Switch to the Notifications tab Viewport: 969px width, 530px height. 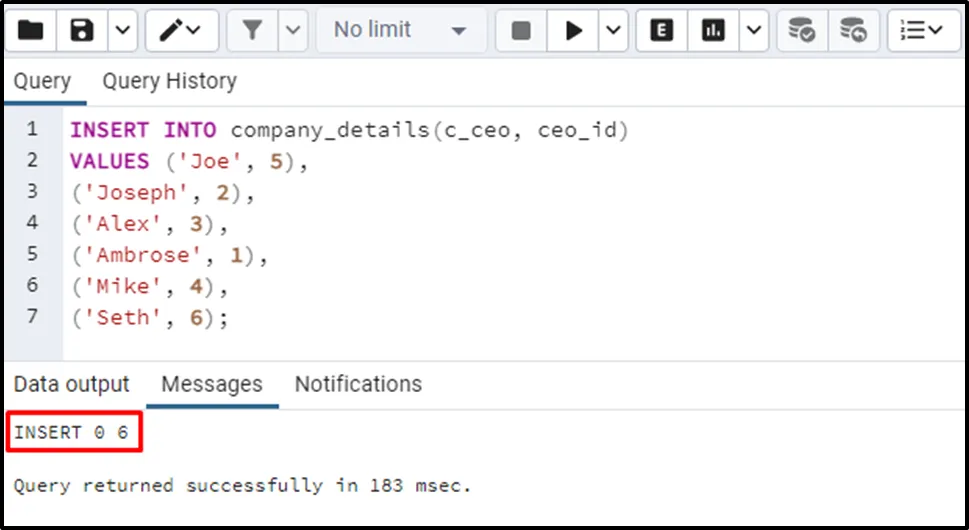click(358, 384)
